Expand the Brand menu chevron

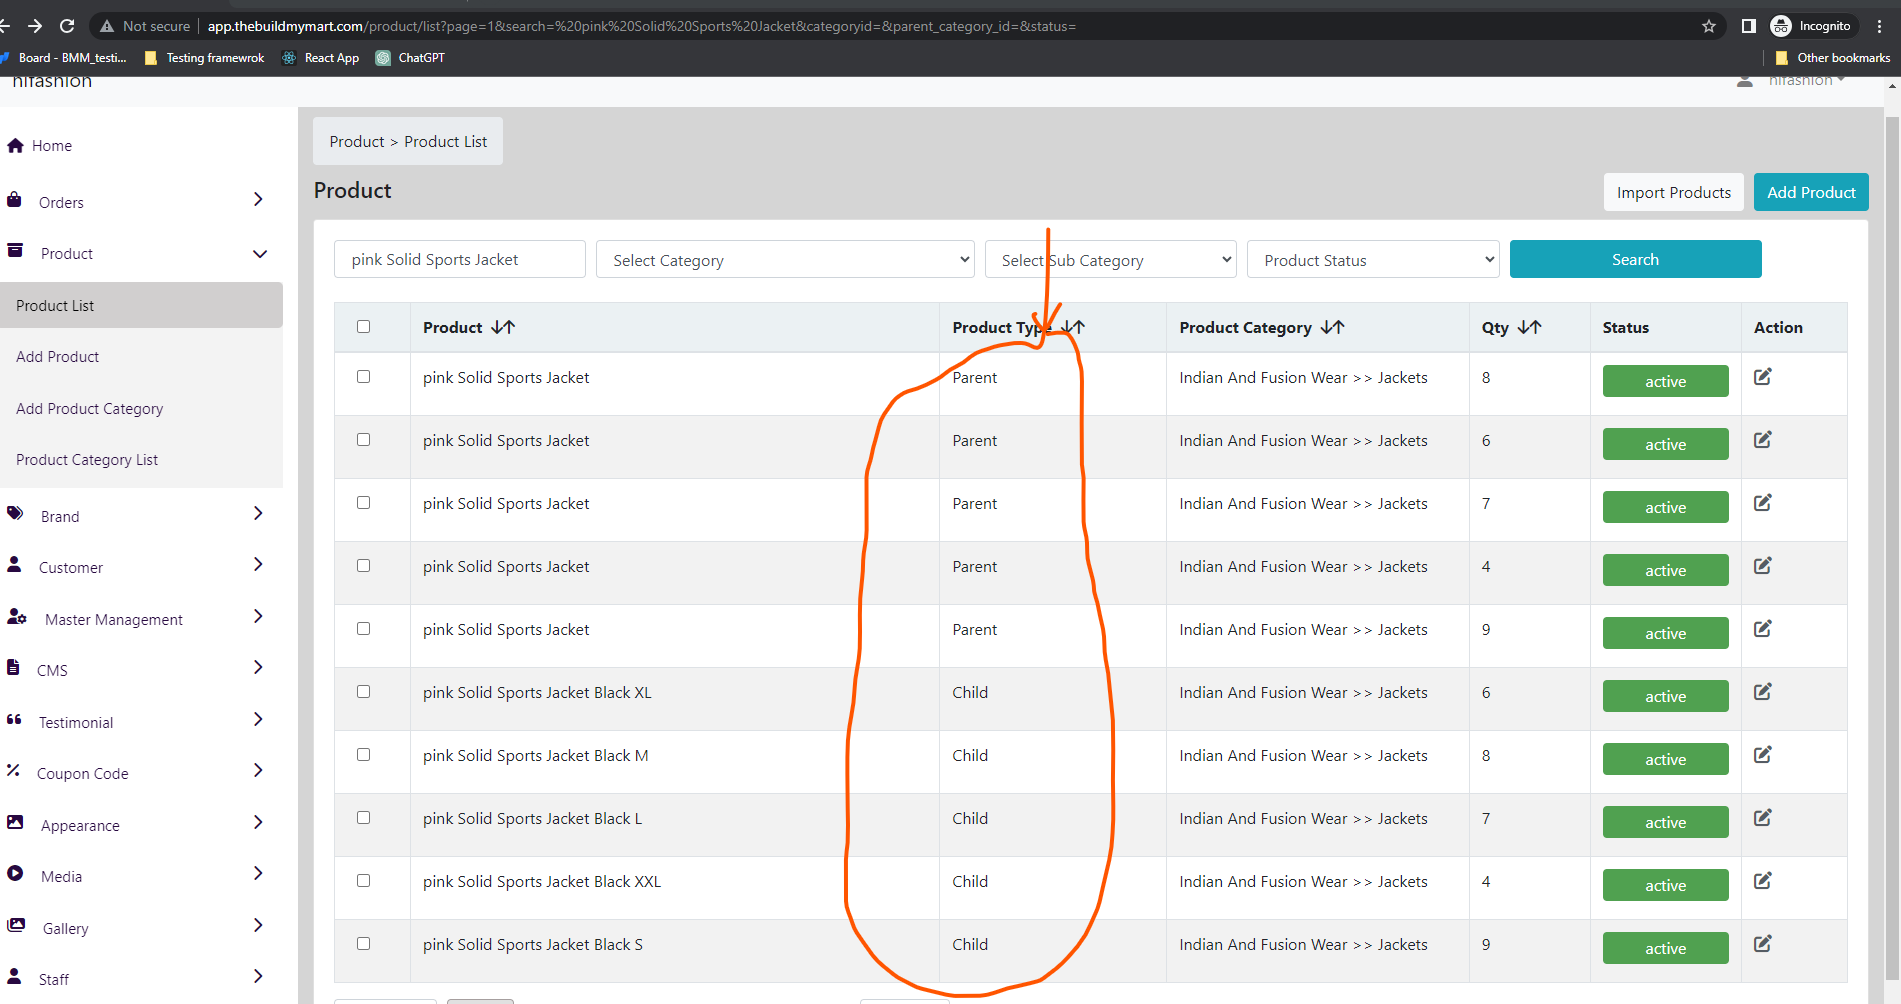(x=258, y=514)
